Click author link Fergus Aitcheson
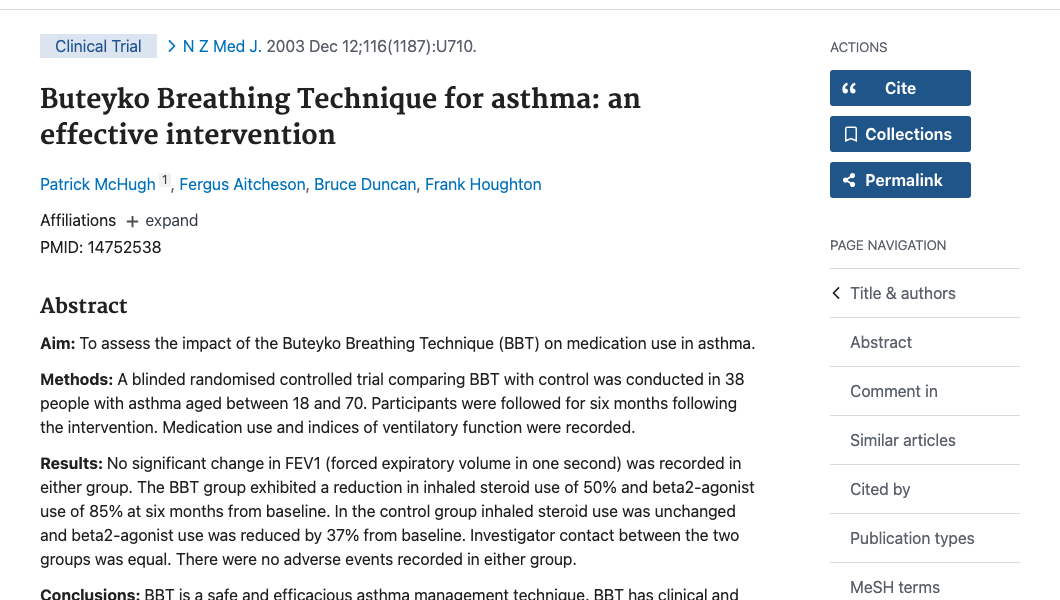This screenshot has width=1060, height=600. pos(242,184)
